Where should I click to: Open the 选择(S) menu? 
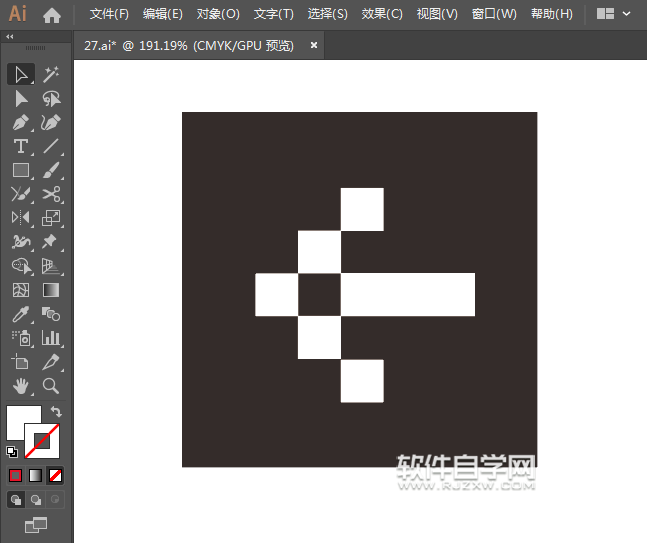328,14
